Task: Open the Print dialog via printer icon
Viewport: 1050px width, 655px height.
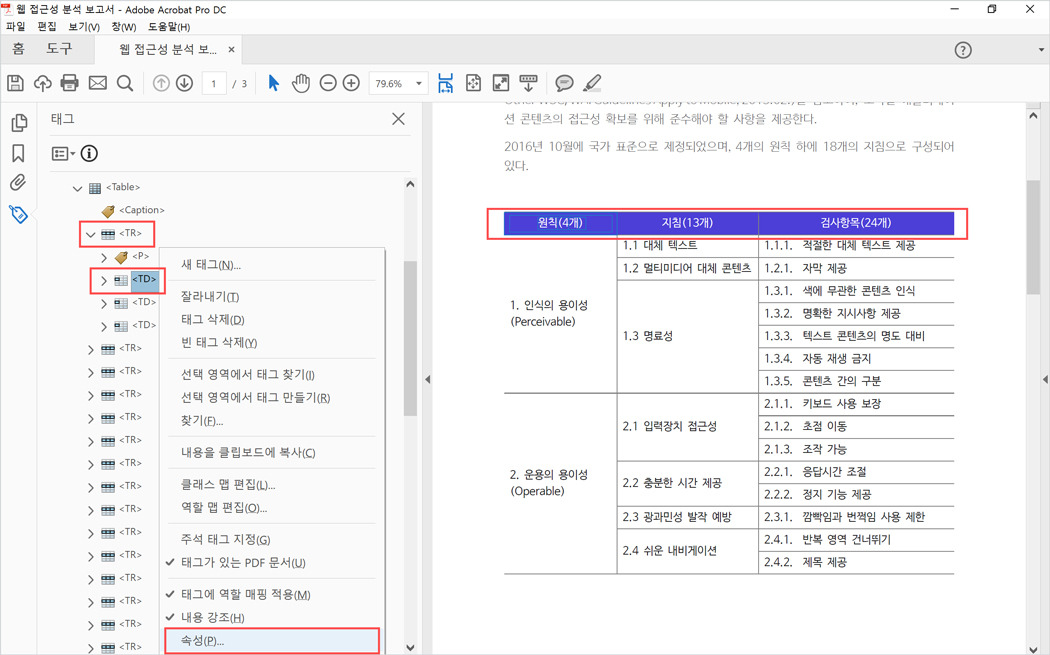Action: [69, 83]
